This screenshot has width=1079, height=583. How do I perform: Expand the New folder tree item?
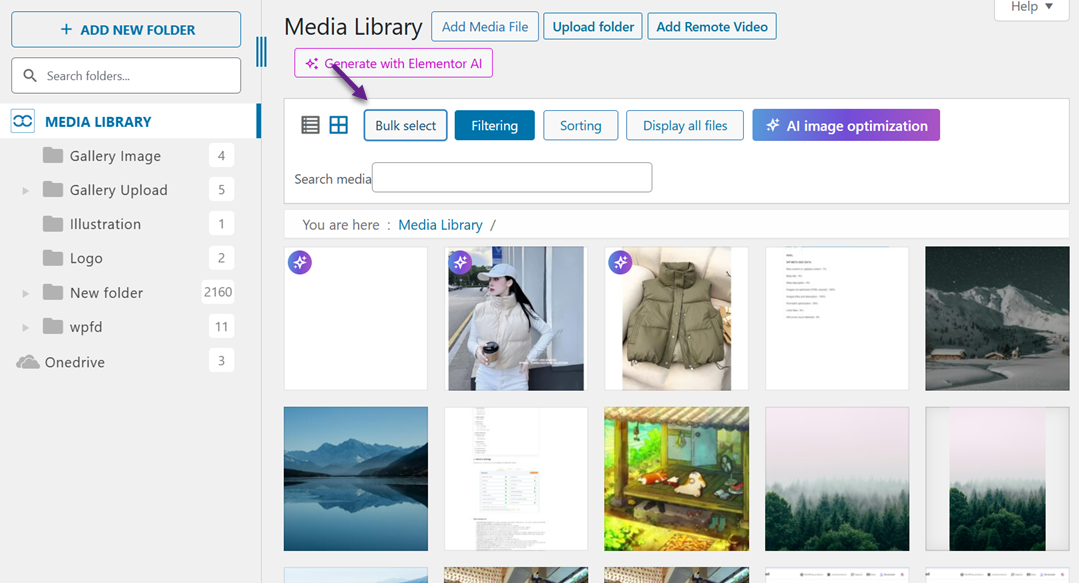click(x=24, y=292)
